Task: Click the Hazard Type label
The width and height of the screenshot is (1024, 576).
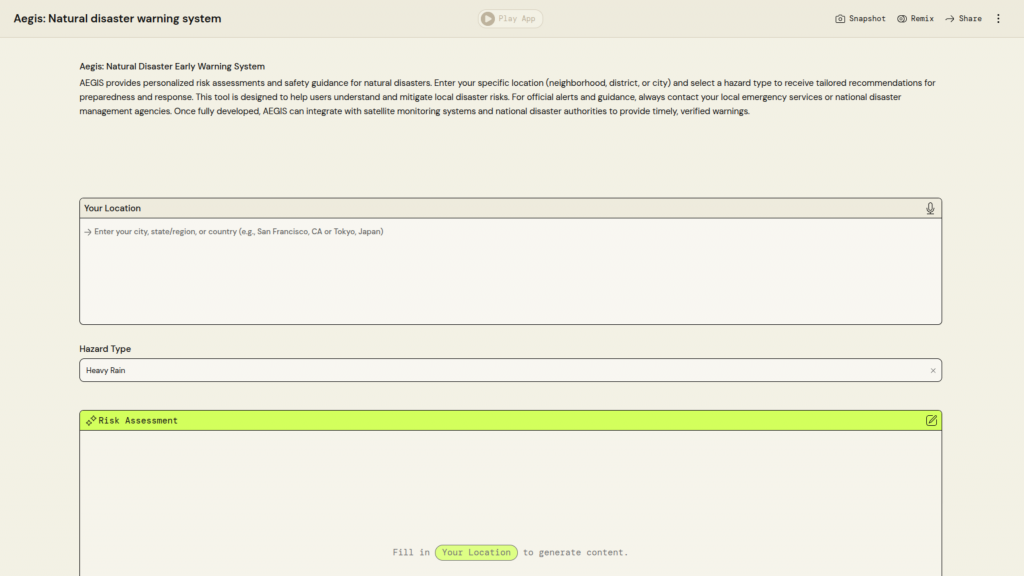Action: (105, 349)
